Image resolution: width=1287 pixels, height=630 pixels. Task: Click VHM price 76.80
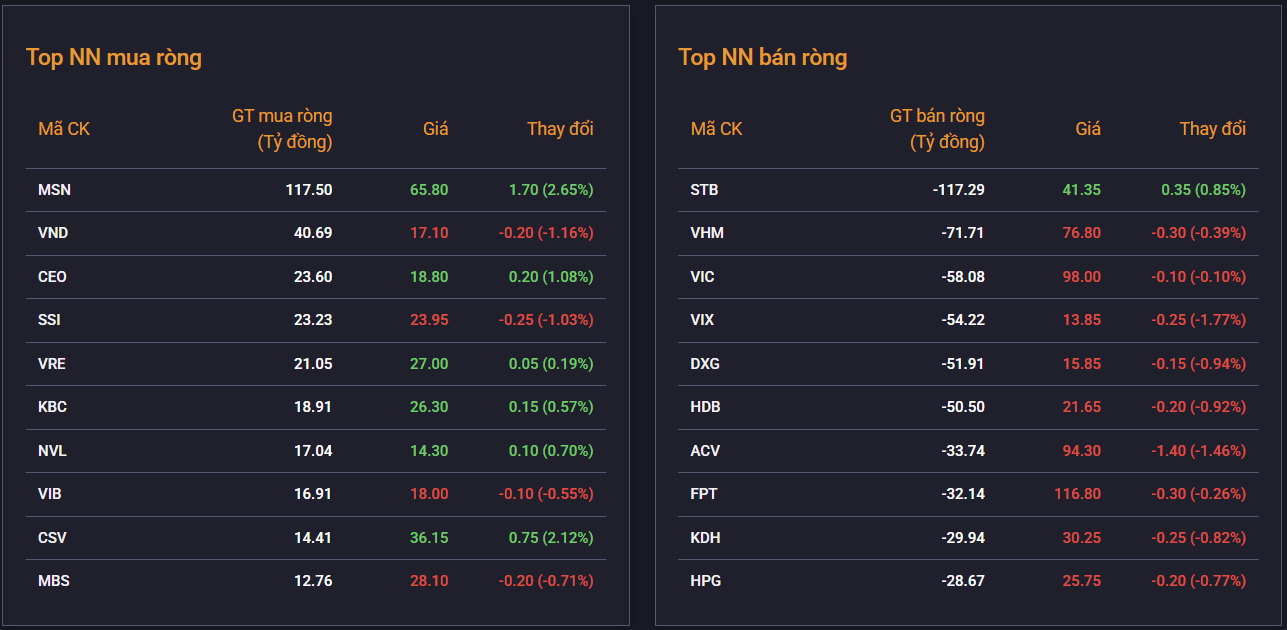pos(1081,233)
